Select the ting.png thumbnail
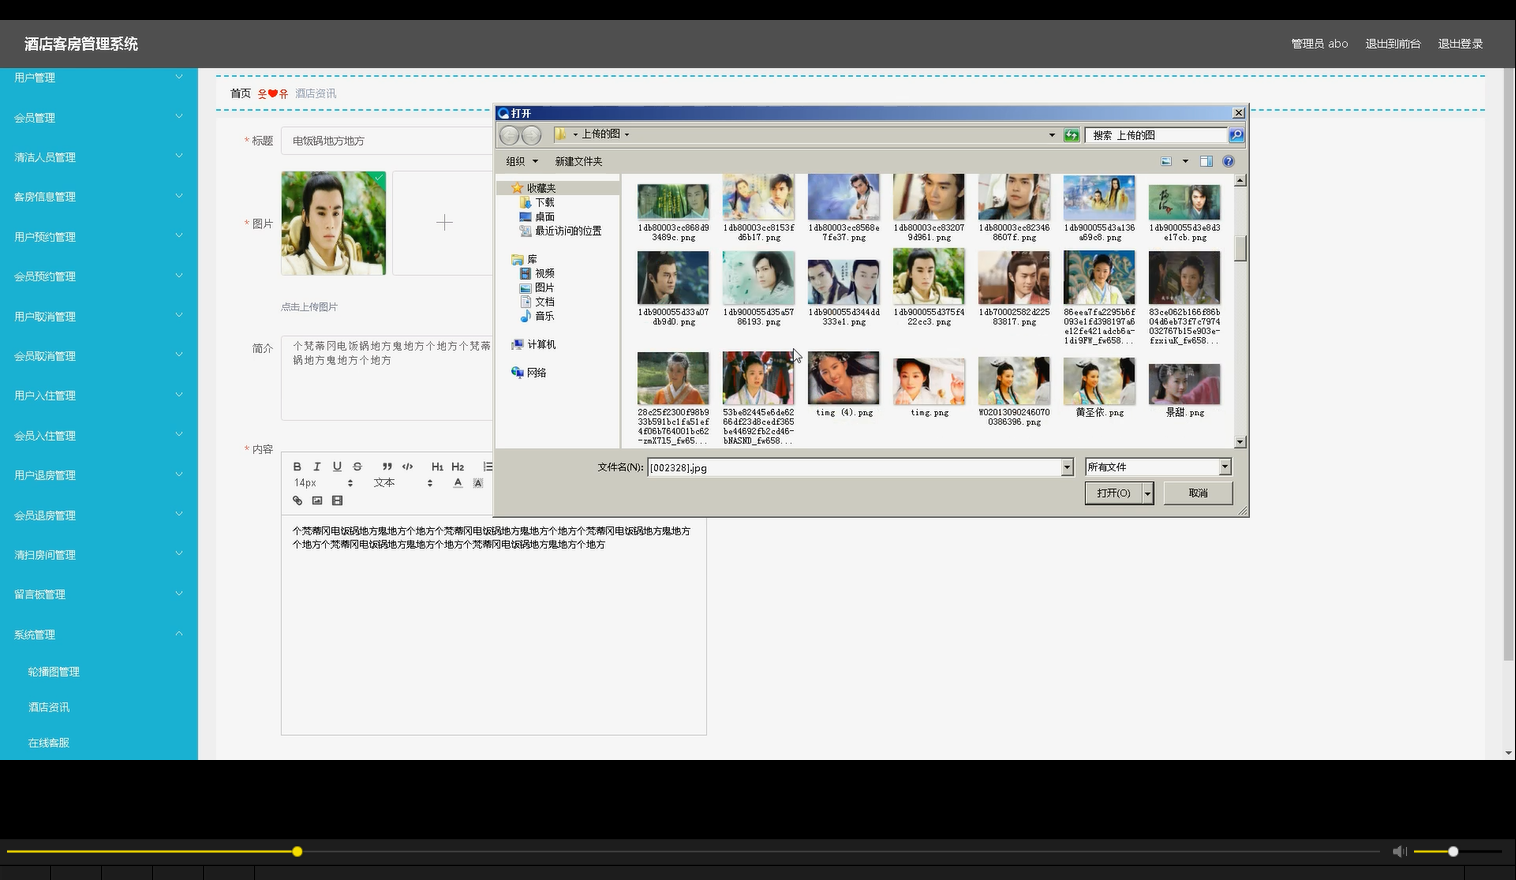 pyautogui.click(x=928, y=380)
